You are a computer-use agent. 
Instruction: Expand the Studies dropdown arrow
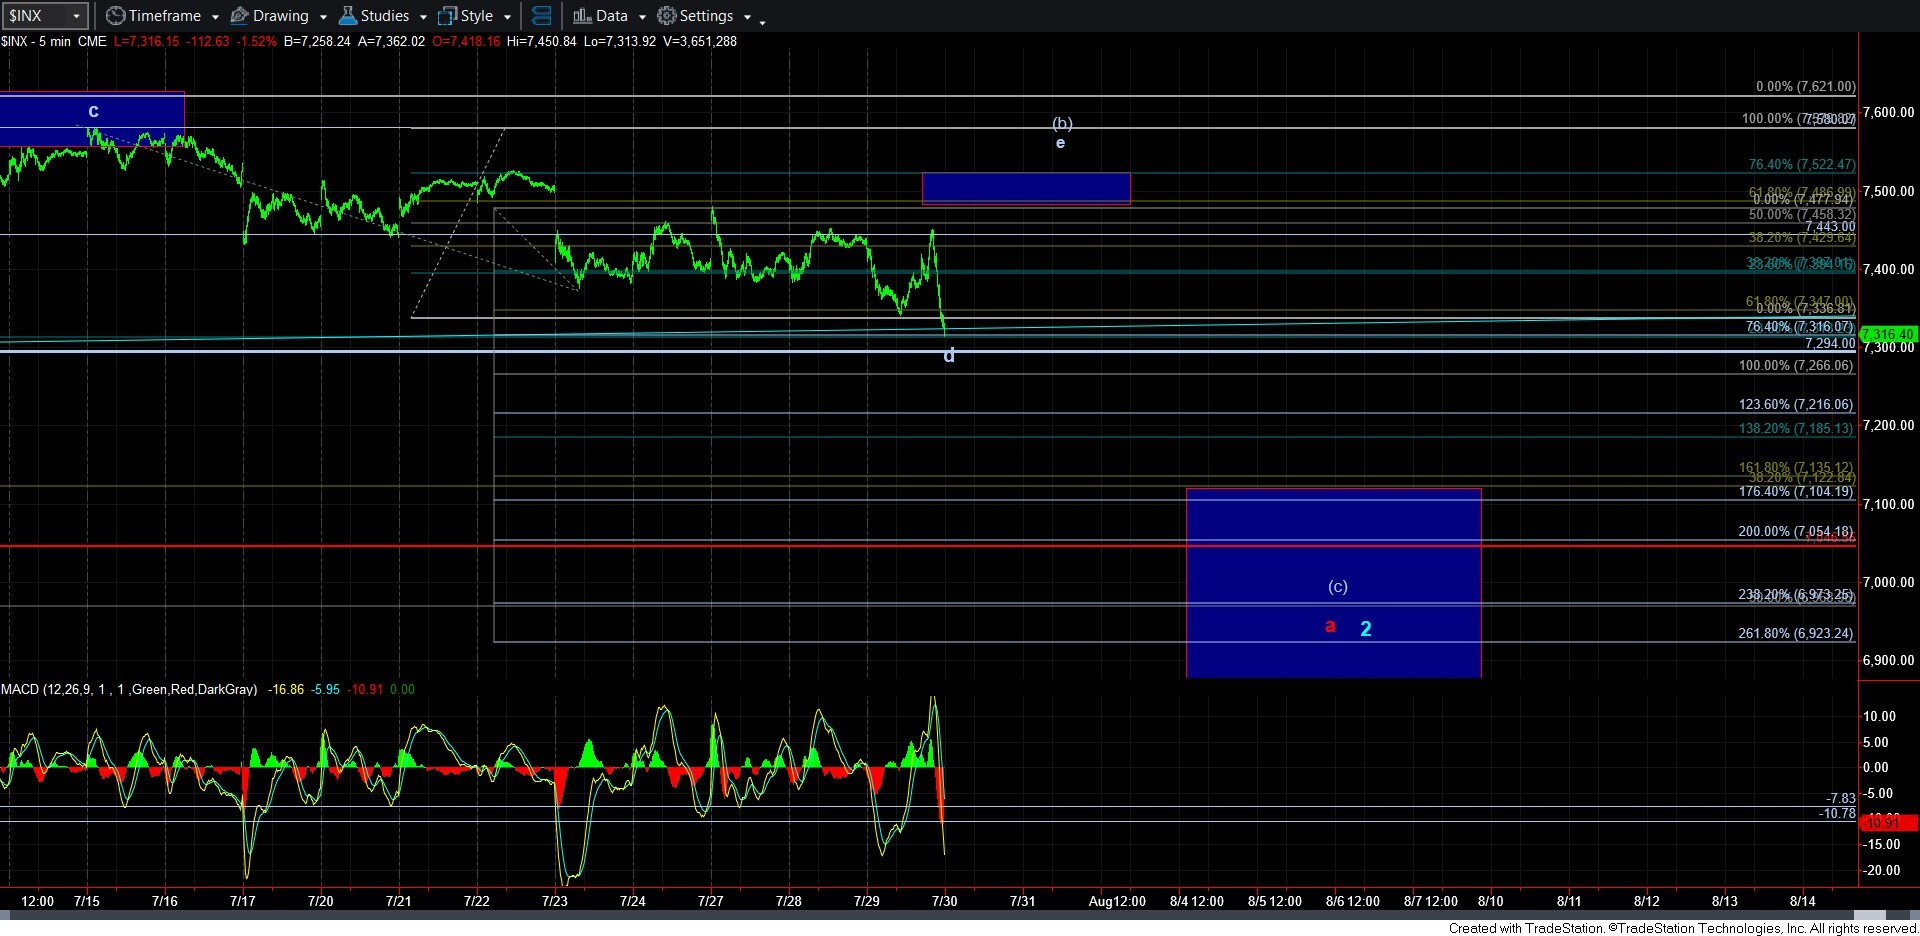point(423,17)
